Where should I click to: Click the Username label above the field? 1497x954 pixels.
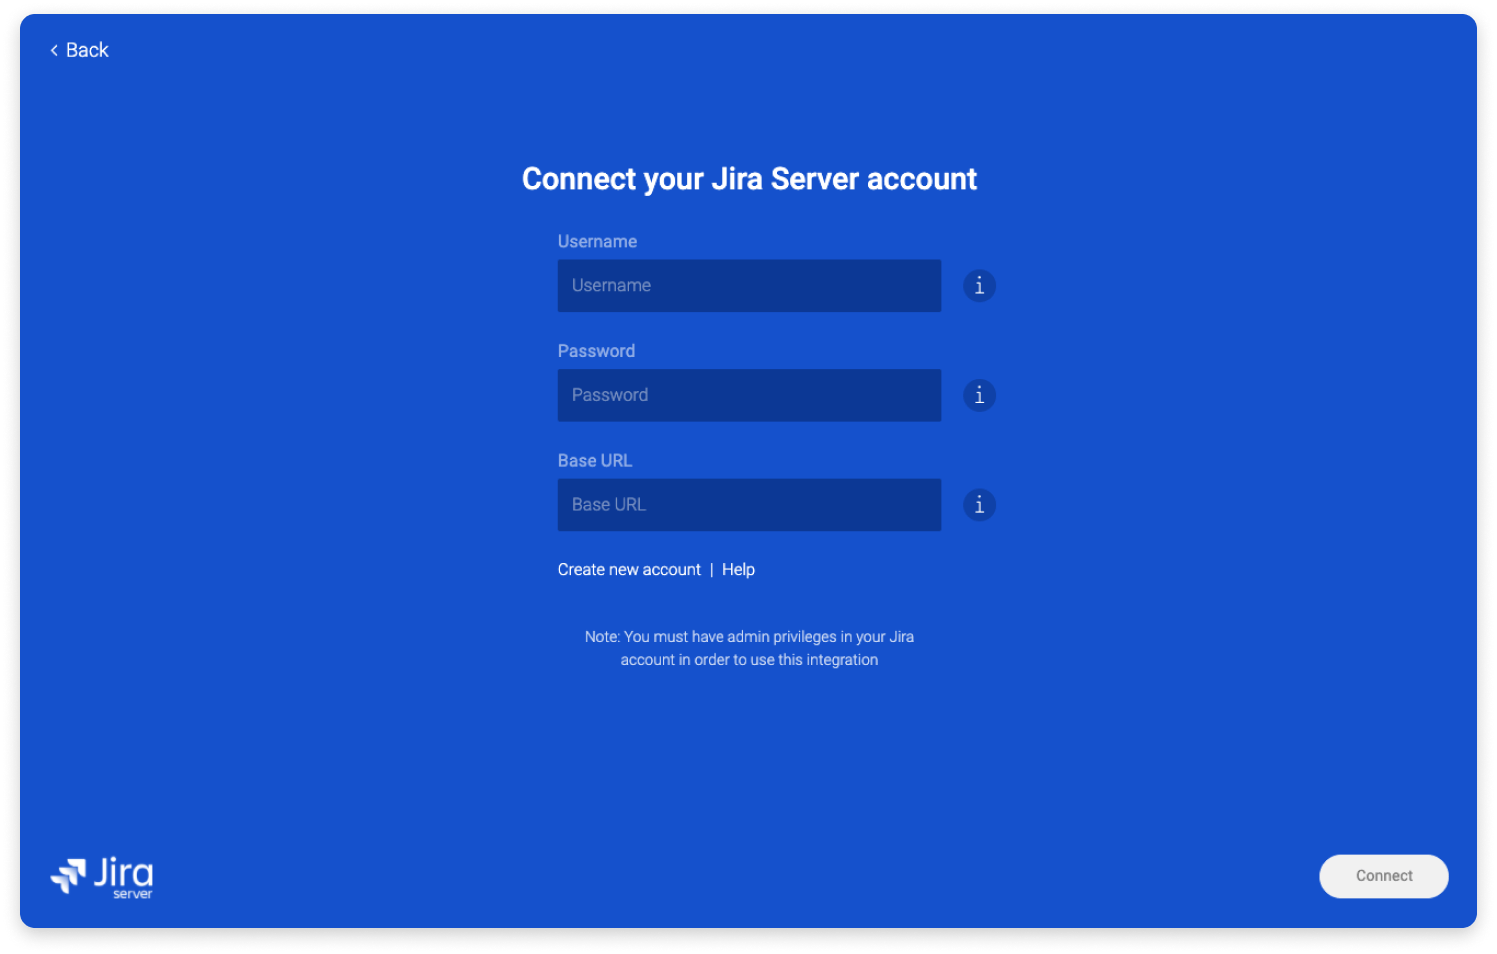pos(597,242)
